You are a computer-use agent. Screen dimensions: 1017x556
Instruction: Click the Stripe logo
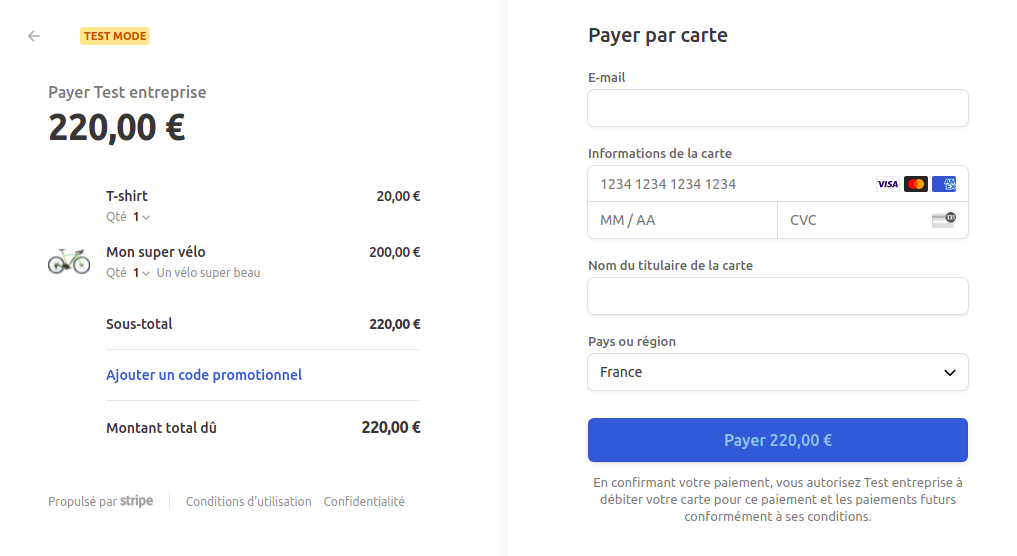(x=137, y=501)
